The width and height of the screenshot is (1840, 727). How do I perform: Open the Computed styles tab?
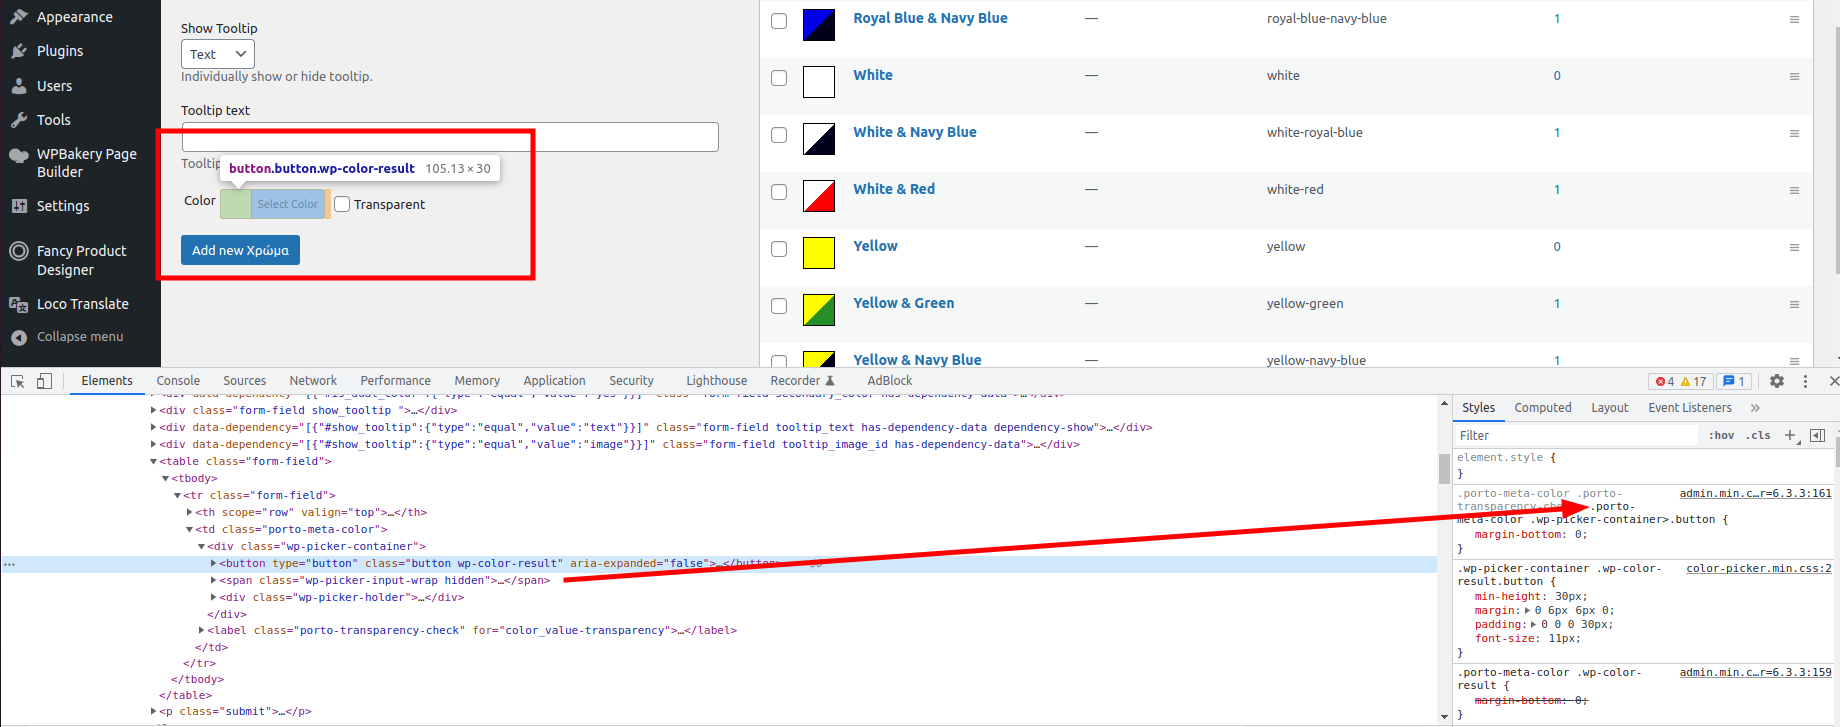pos(1543,408)
